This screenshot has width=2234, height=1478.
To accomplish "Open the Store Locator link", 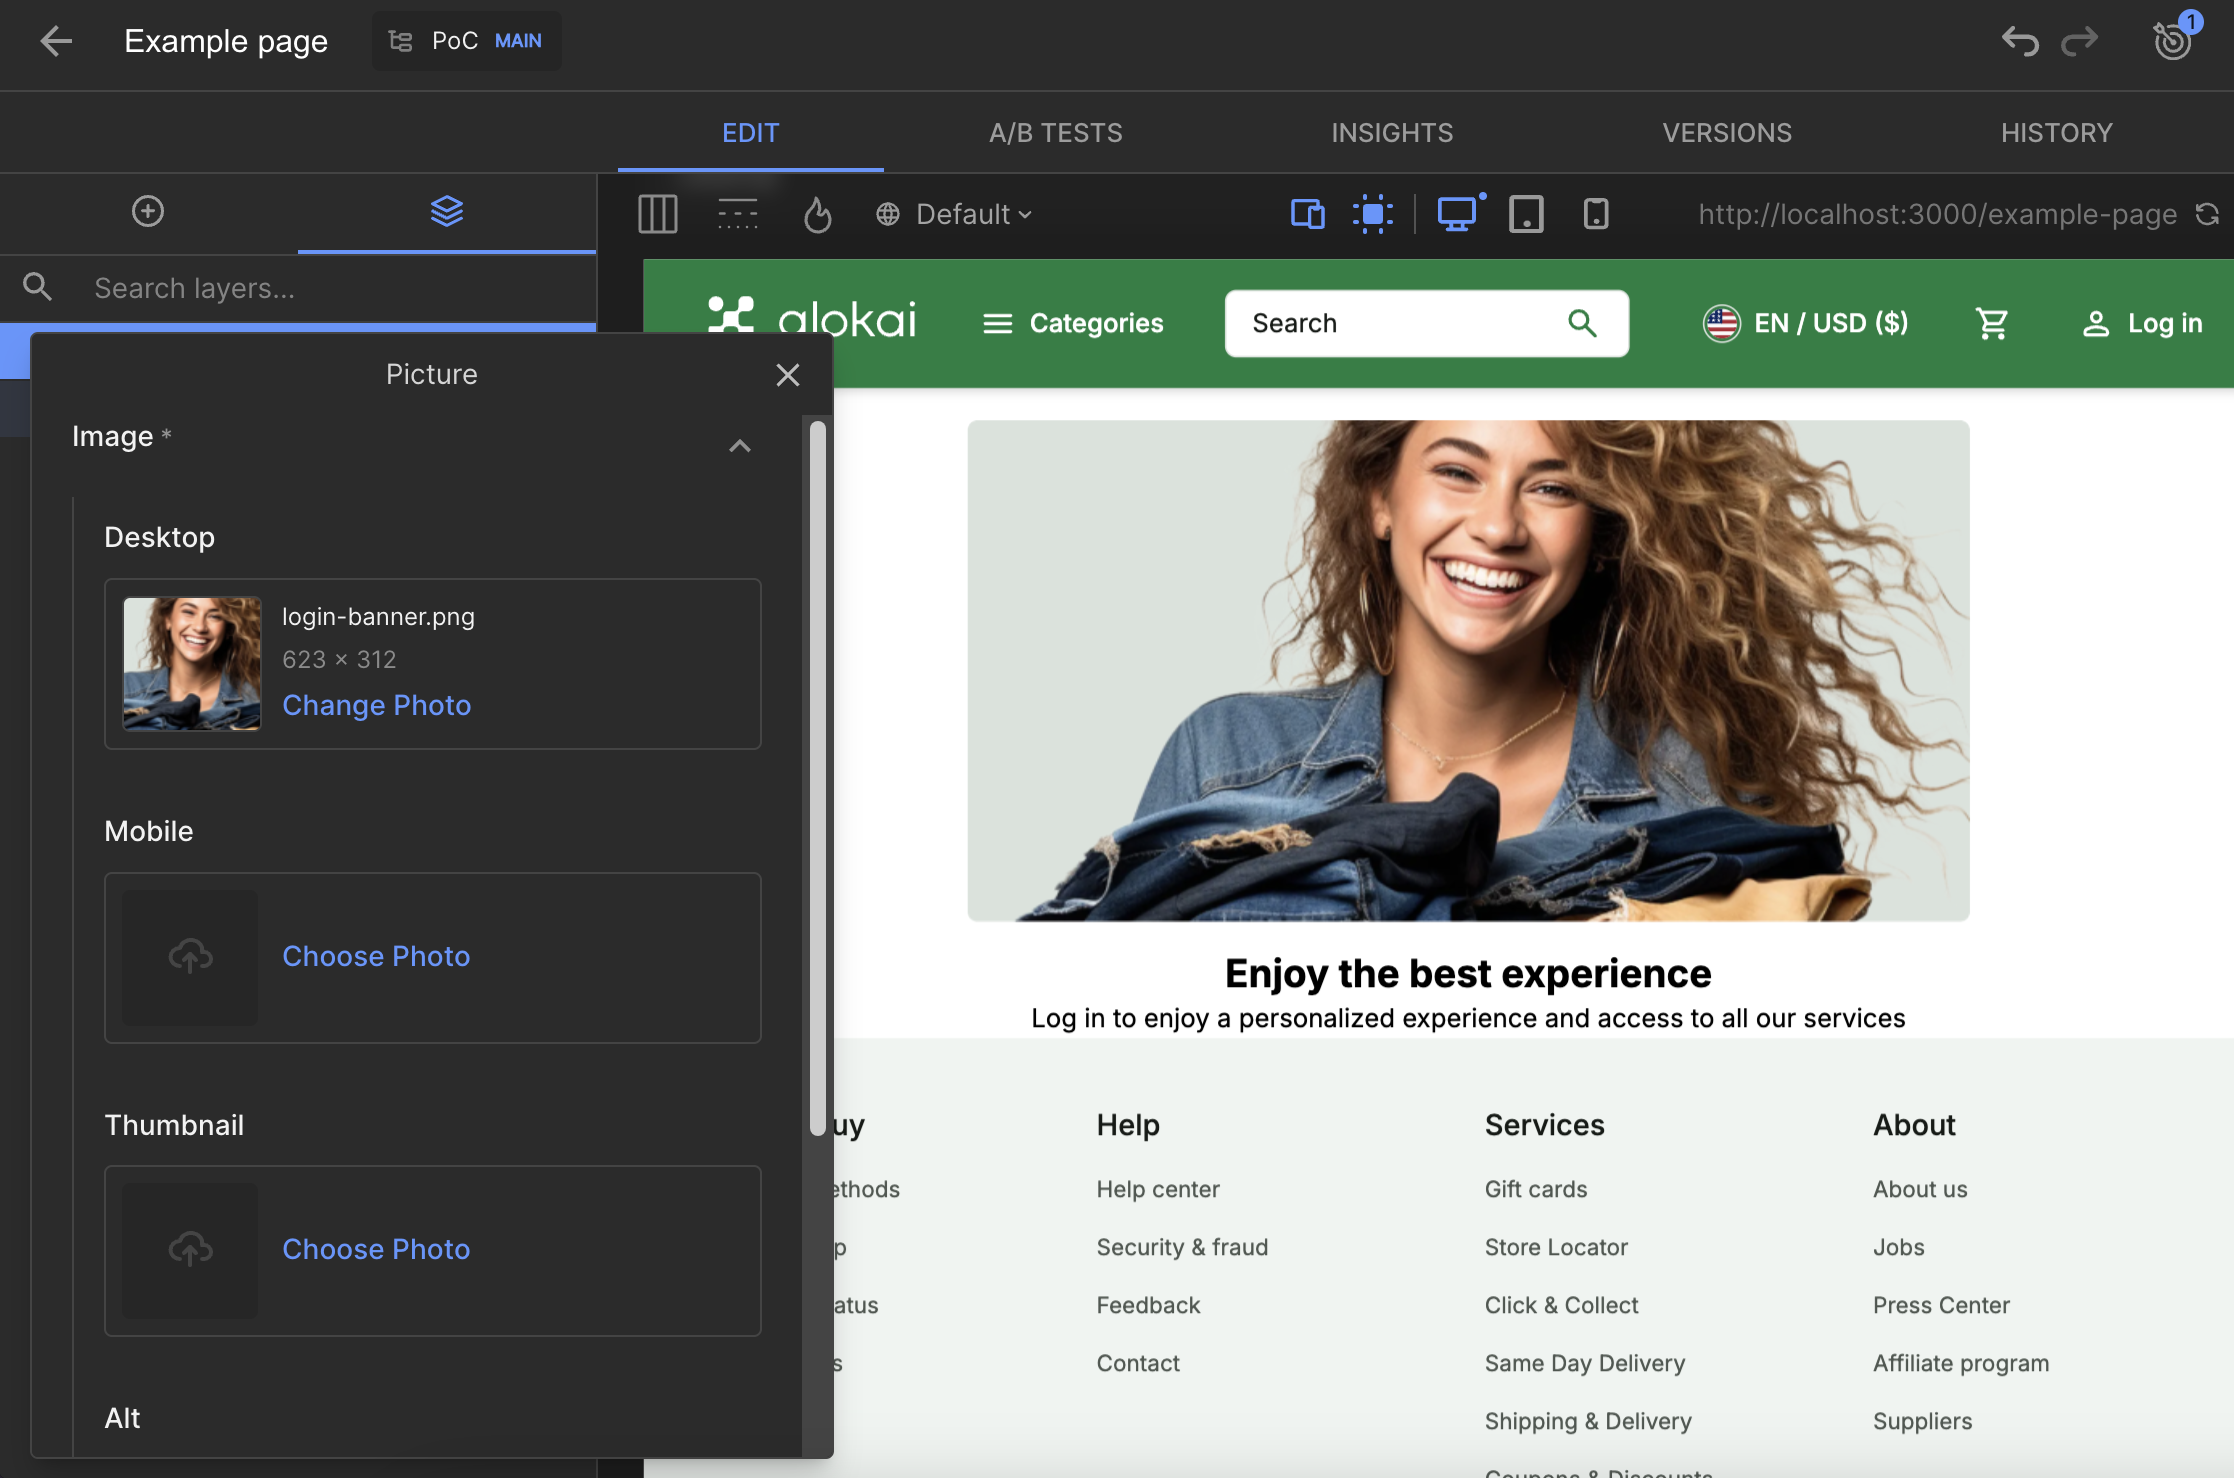I will click(1556, 1247).
